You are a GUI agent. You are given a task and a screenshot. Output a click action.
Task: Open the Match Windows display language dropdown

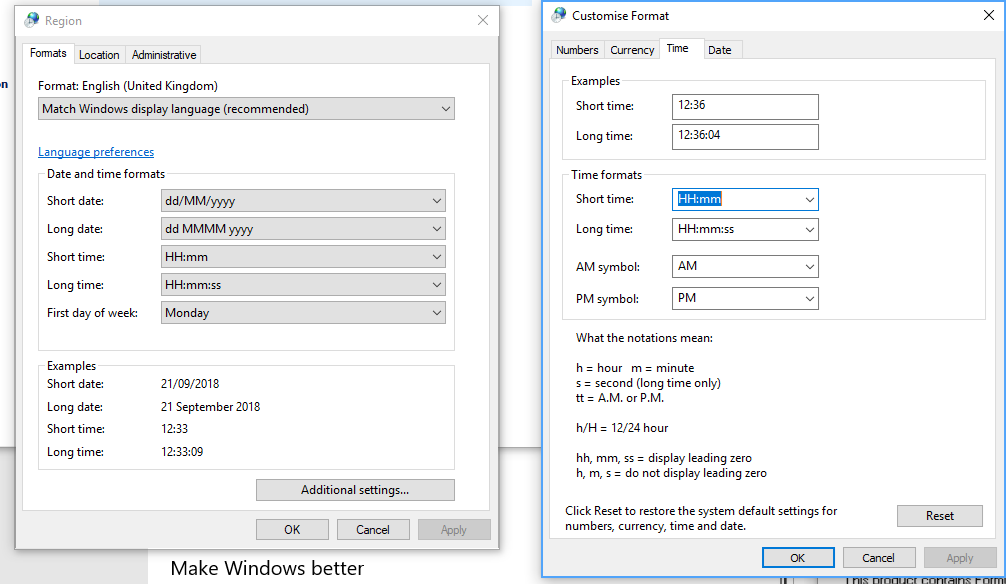pos(445,108)
